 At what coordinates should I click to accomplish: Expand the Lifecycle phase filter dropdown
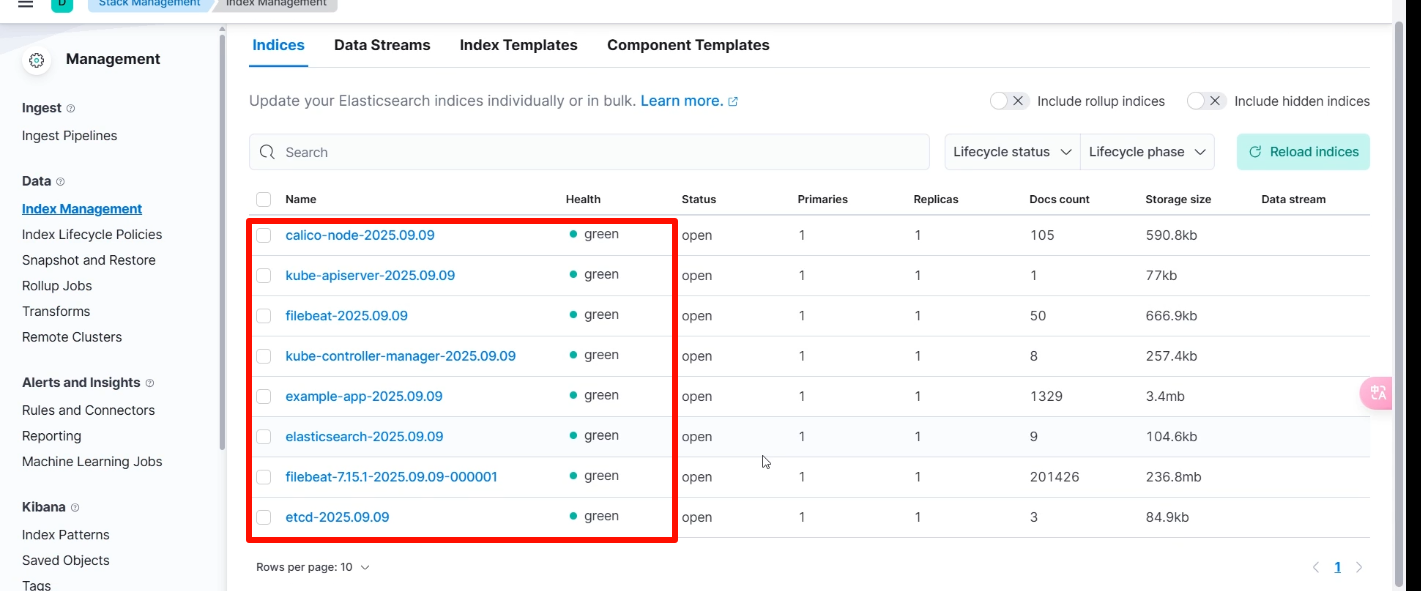1148,152
